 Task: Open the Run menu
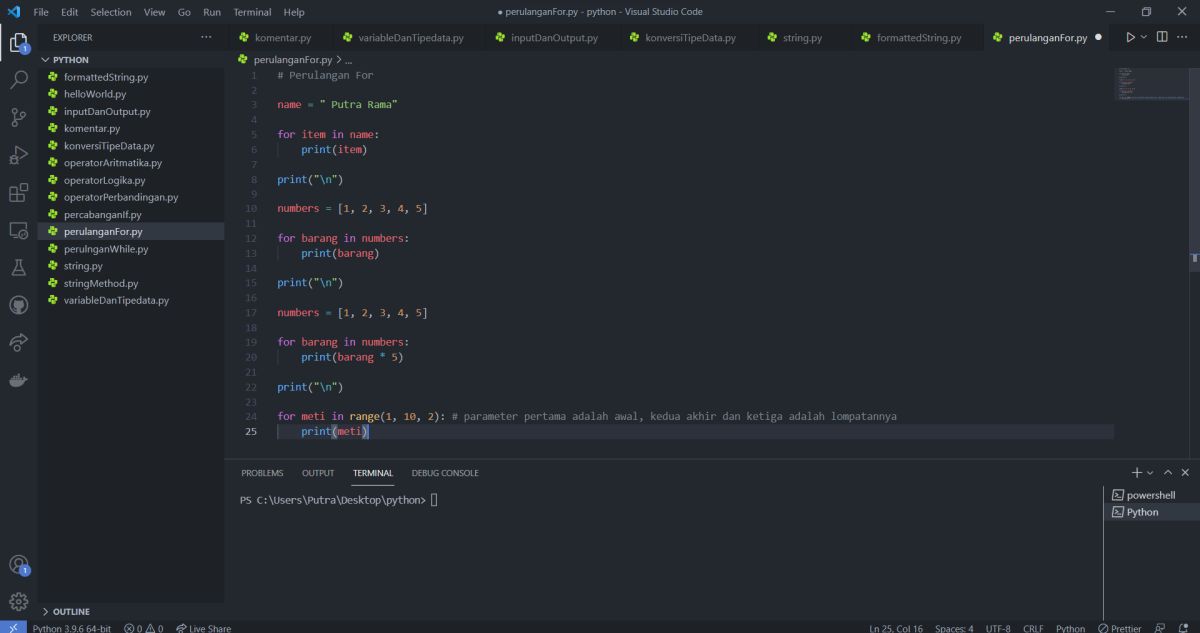212,12
